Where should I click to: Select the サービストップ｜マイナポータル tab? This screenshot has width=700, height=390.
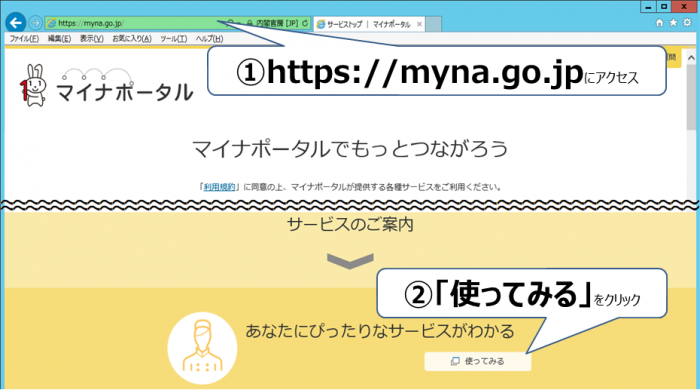point(368,24)
